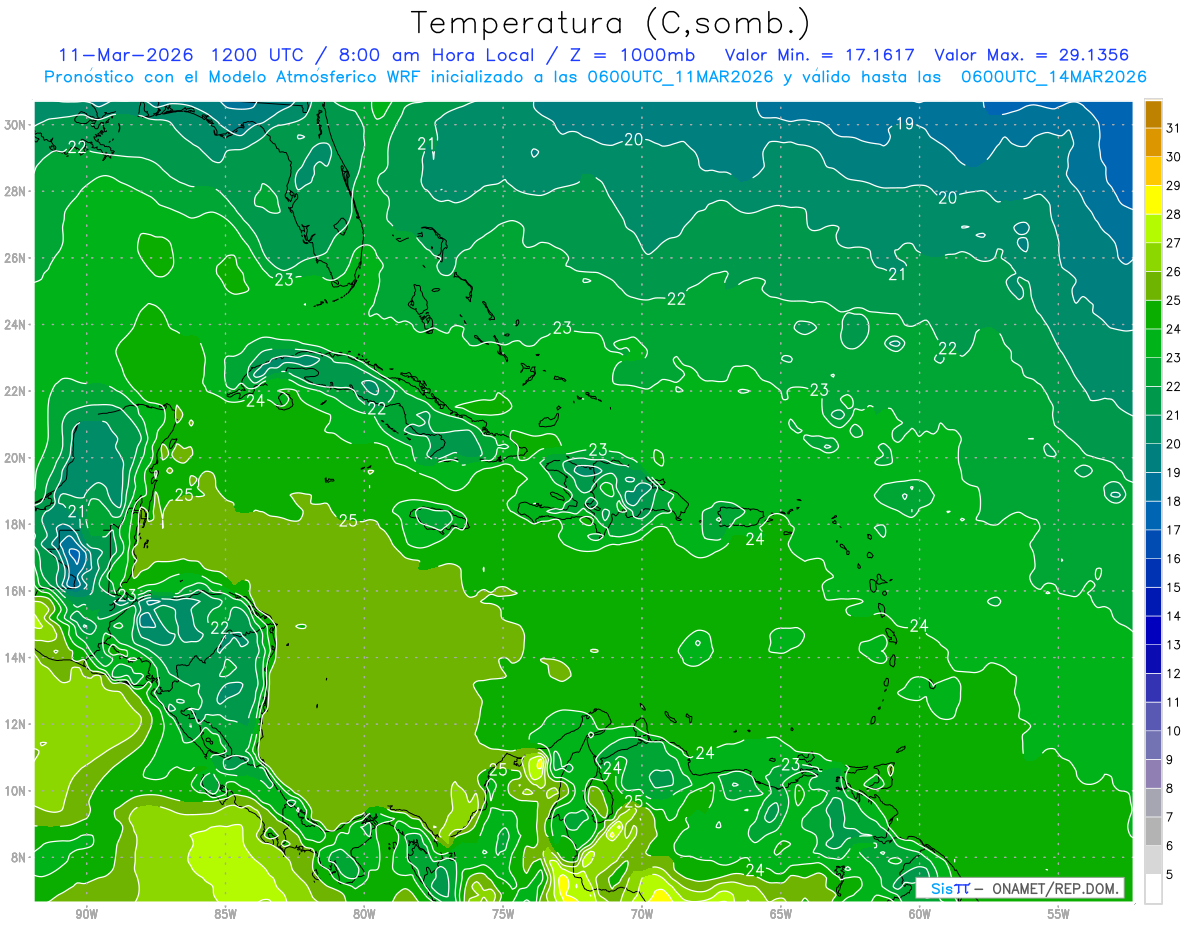Click the 'Valor Max. = 29.1356' value
The image size is (1200, 927).
point(1033,55)
